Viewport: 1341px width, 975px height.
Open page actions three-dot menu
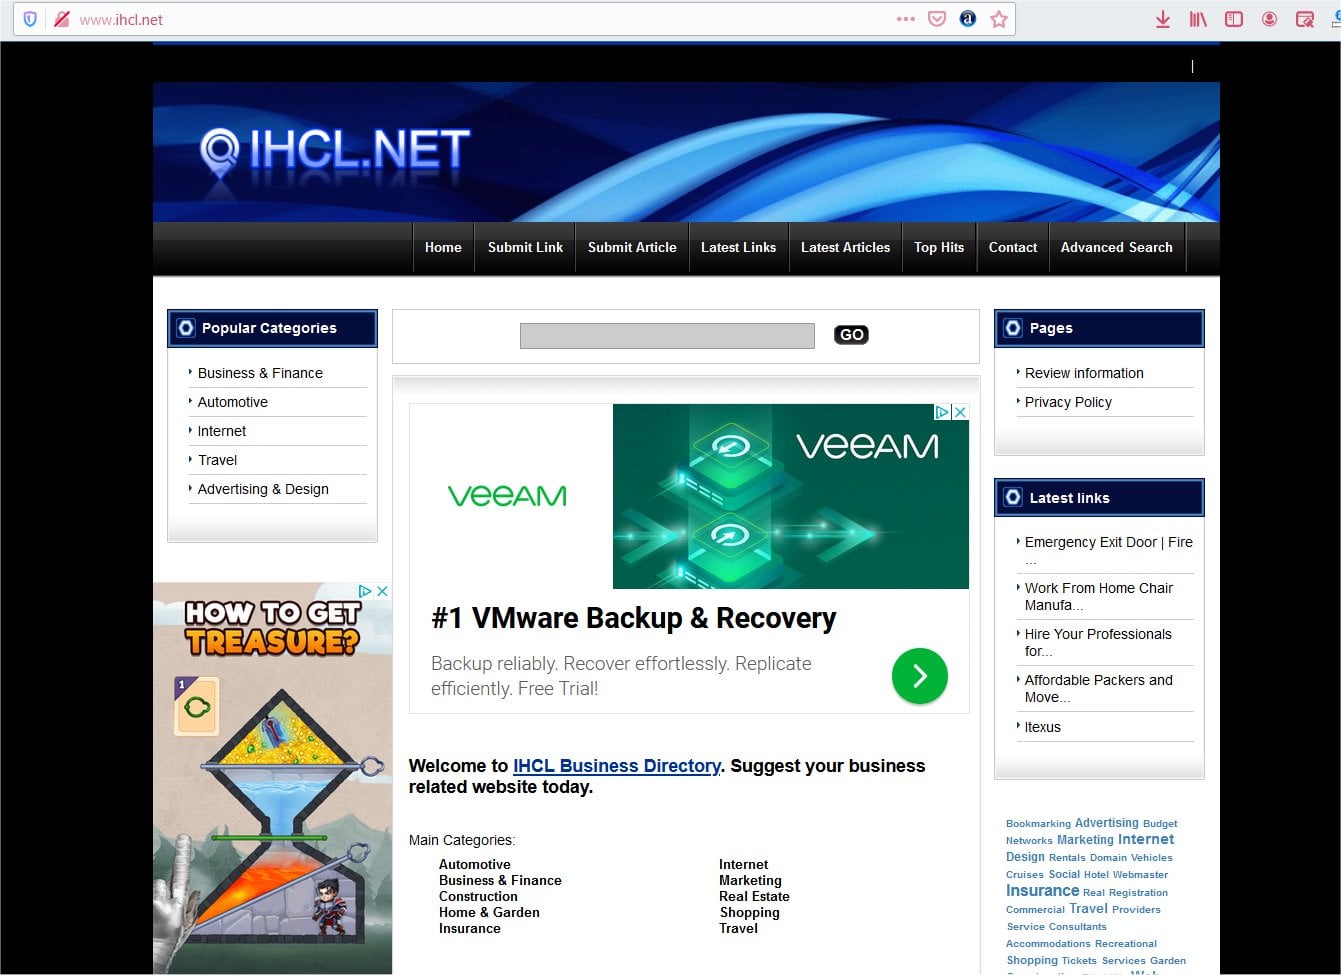pos(906,19)
